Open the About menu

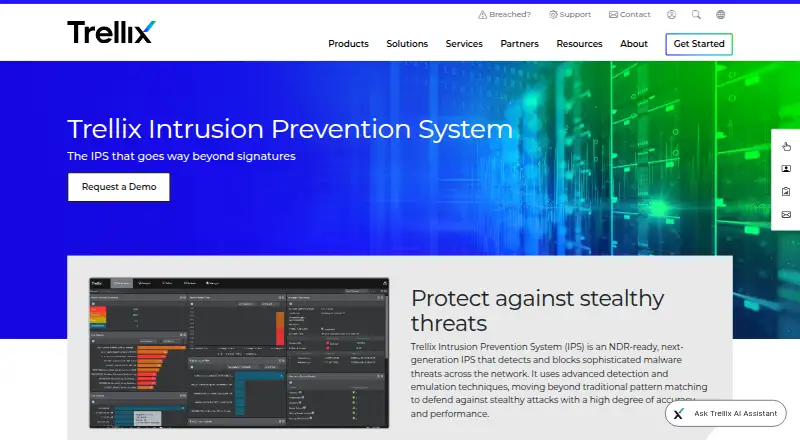click(634, 44)
